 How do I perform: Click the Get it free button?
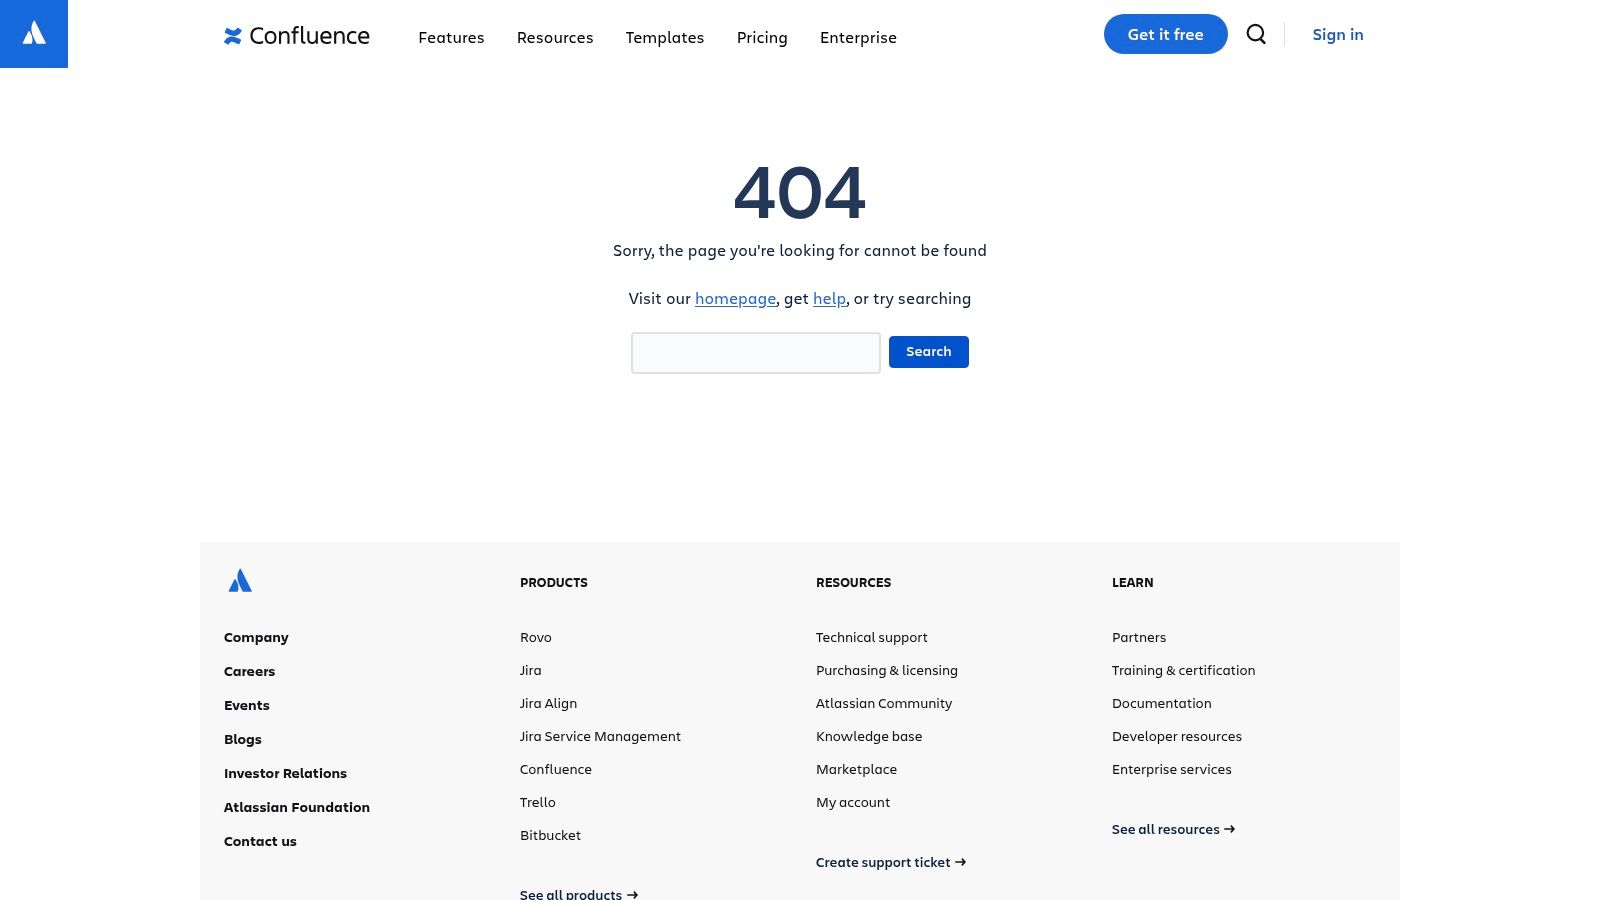[1166, 34]
